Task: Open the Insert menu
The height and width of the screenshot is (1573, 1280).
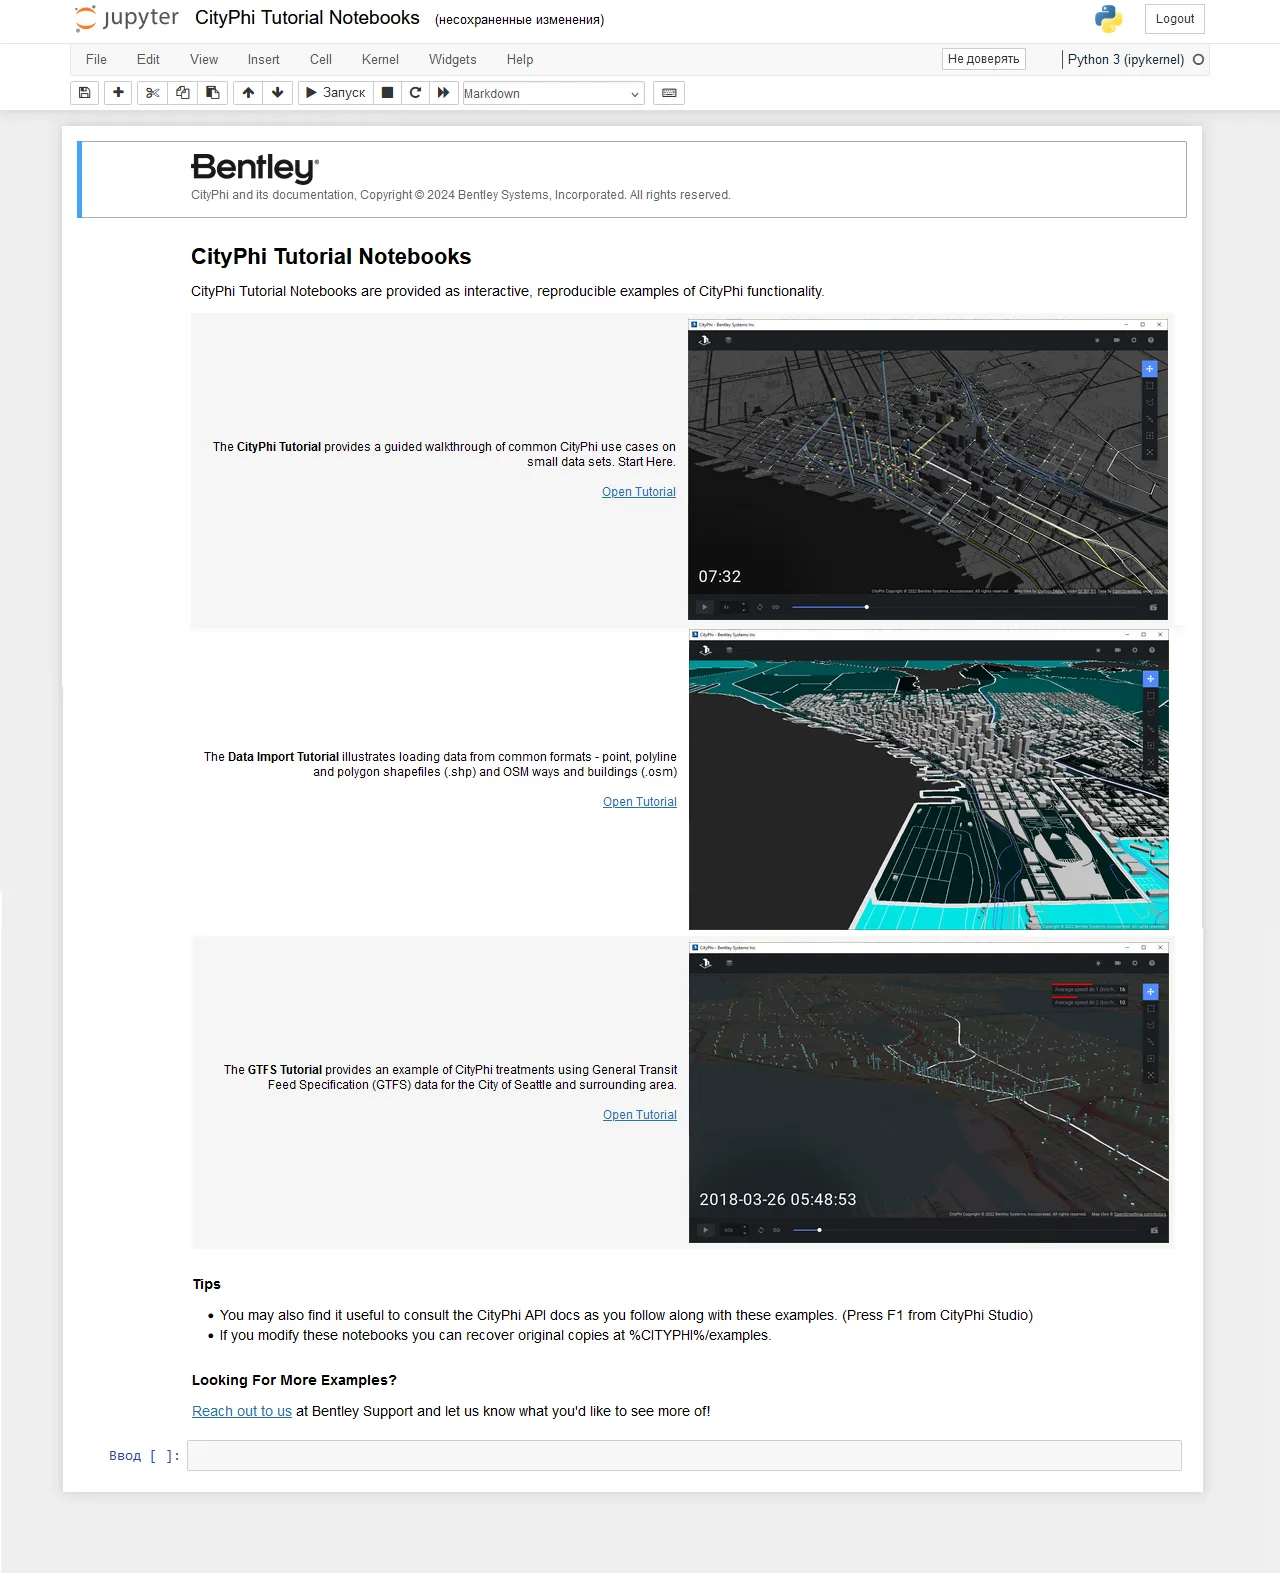Action: point(264,59)
